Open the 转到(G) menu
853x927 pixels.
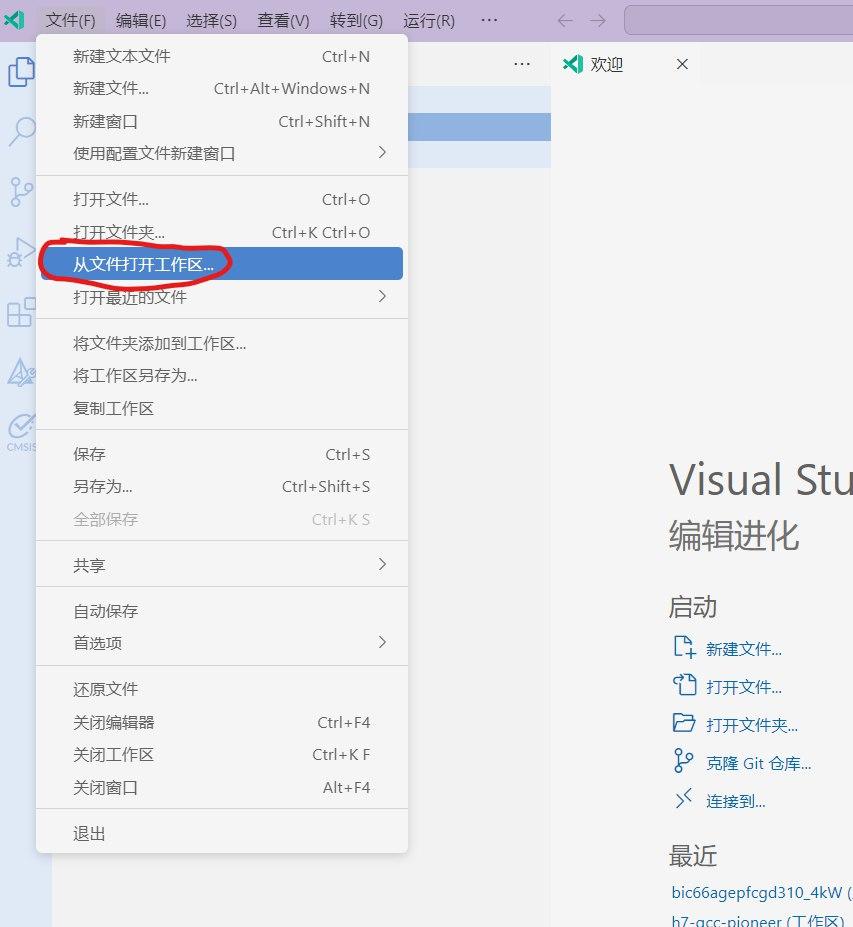[x=356, y=21]
